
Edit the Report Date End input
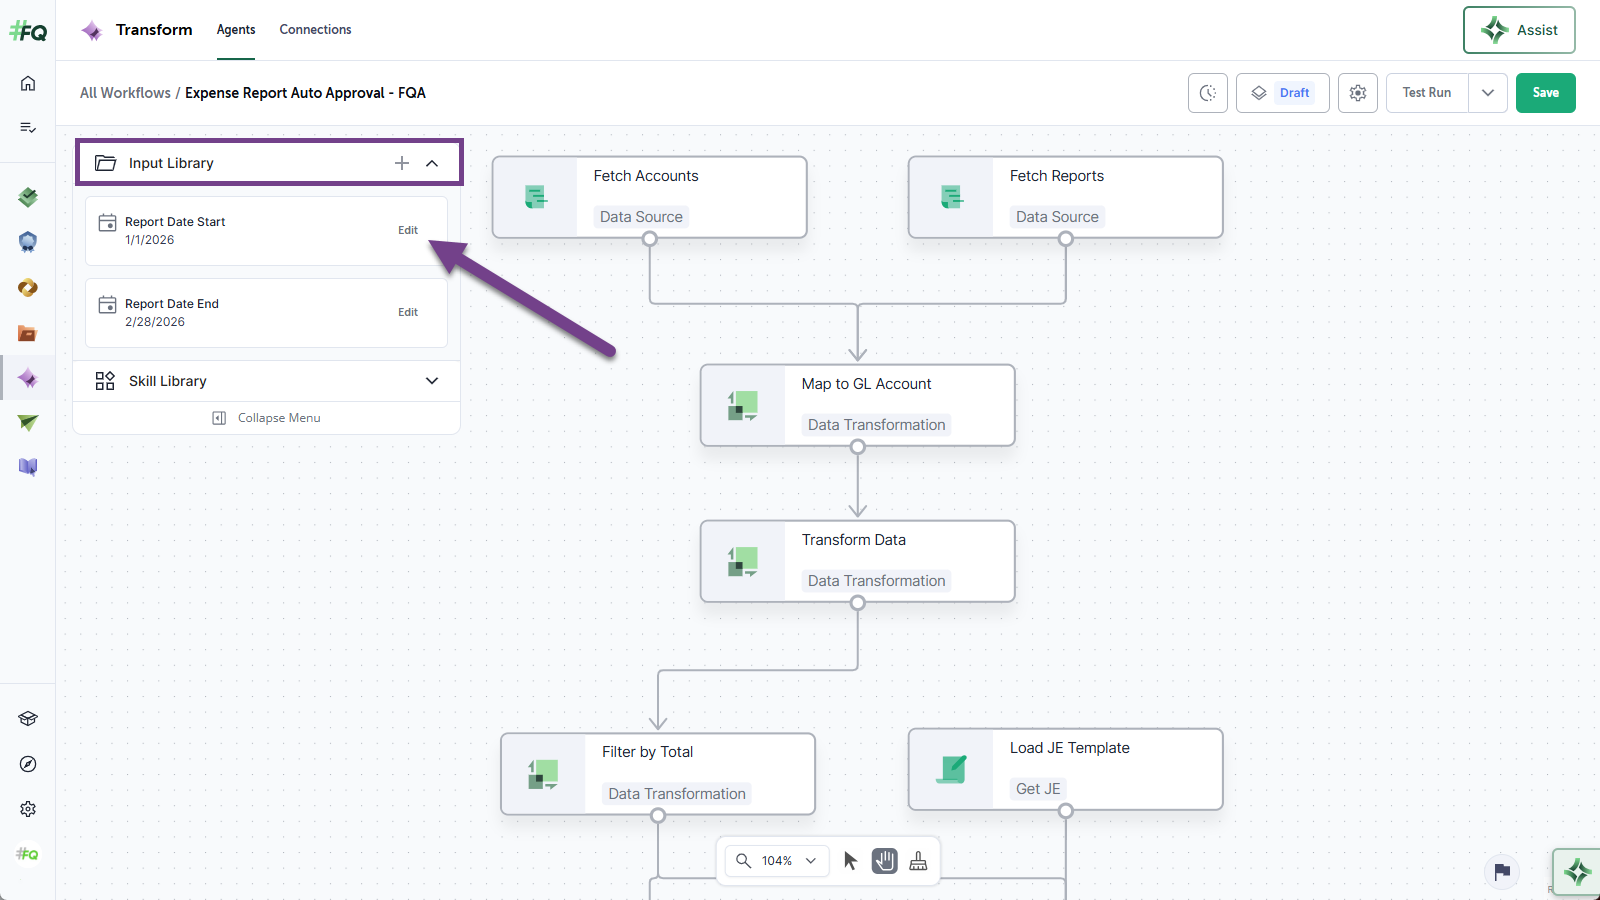[408, 312]
